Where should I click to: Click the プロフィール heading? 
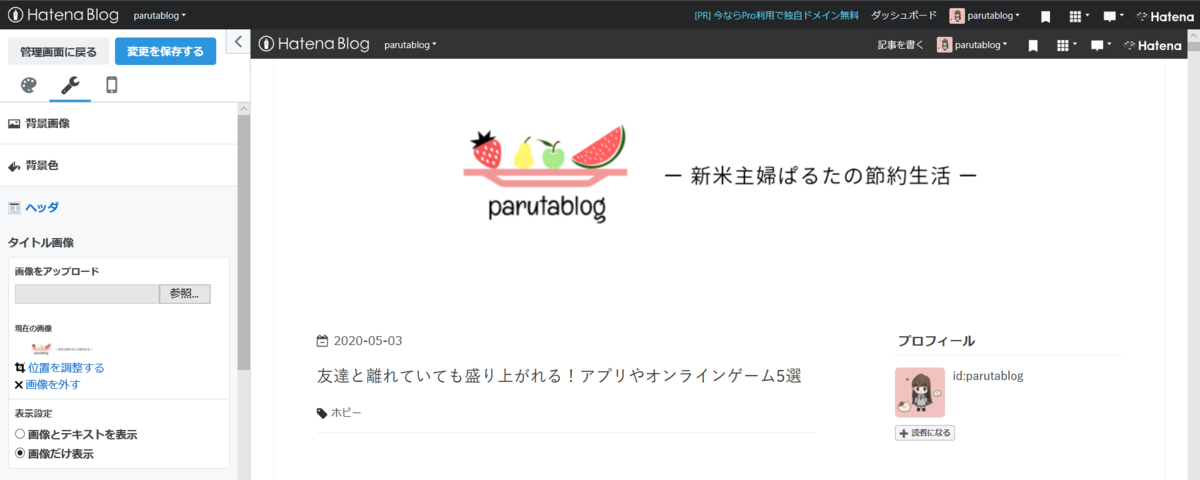[x=935, y=340]
